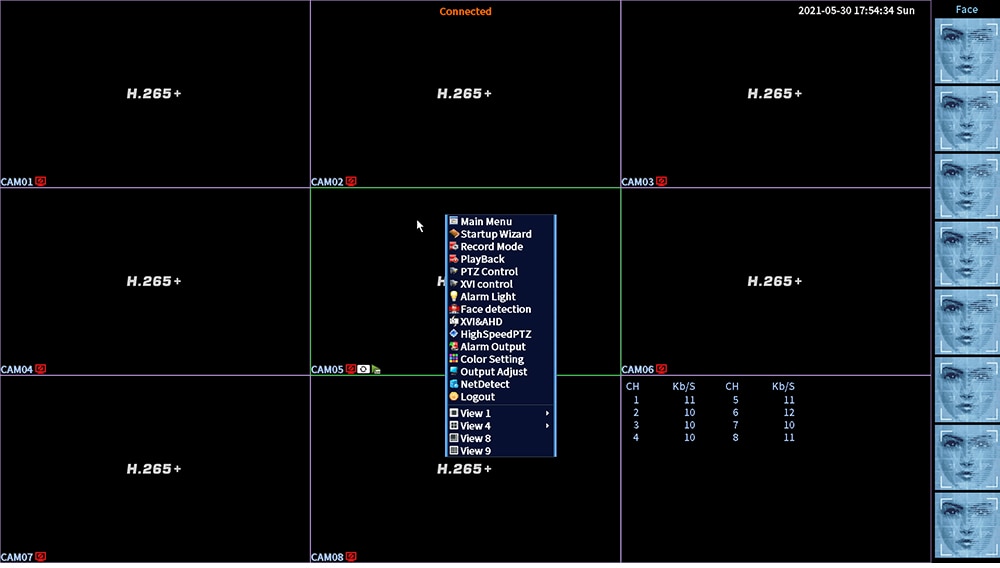This screenshot has width=1000, height=568.
Task: Expand the View 1 submenu arrow
Action: coord(547,413)
